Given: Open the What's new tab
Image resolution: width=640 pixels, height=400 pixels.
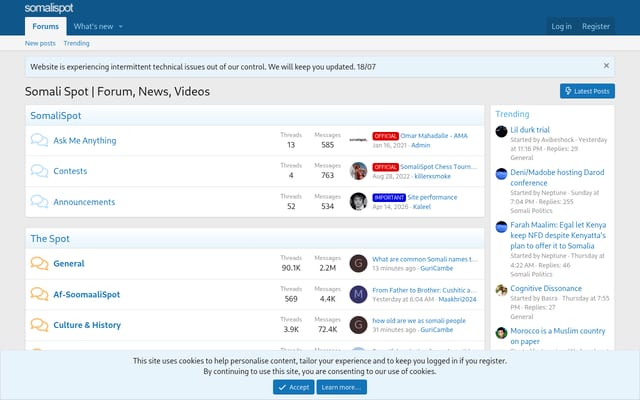Looking at the screenshot, I should [93, 26].
